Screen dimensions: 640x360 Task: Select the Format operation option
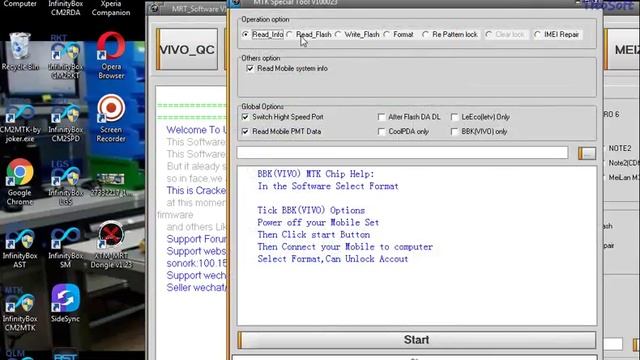(x=399, y=35)
